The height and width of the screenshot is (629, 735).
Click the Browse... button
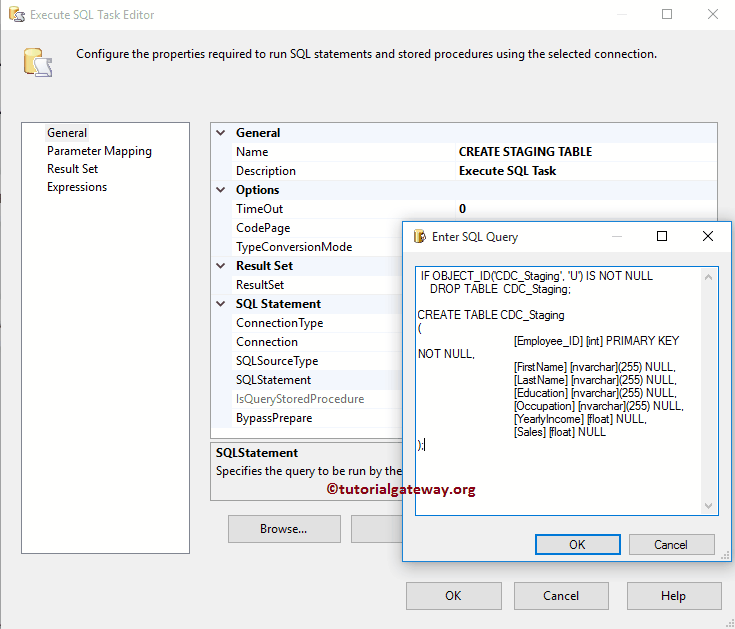(284, 529)
